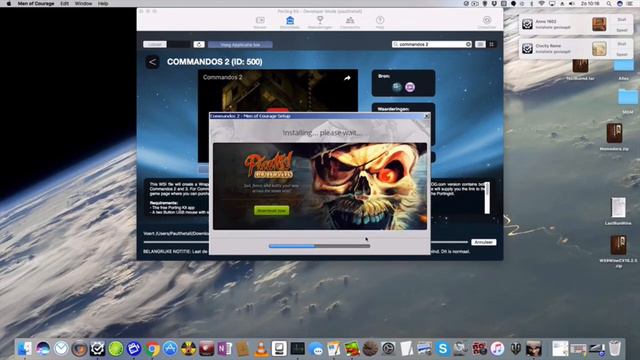The image size is (640, 360).
Task: Clear the commandos 2 search field
Action: (468, 44)
